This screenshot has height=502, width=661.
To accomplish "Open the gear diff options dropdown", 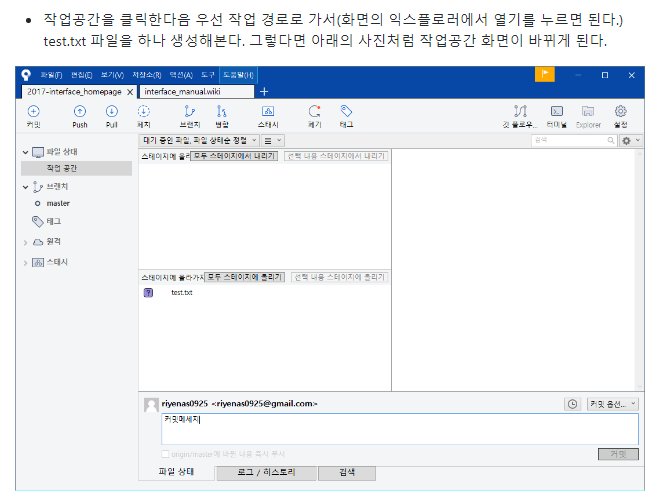I will [x=631, y=141].
